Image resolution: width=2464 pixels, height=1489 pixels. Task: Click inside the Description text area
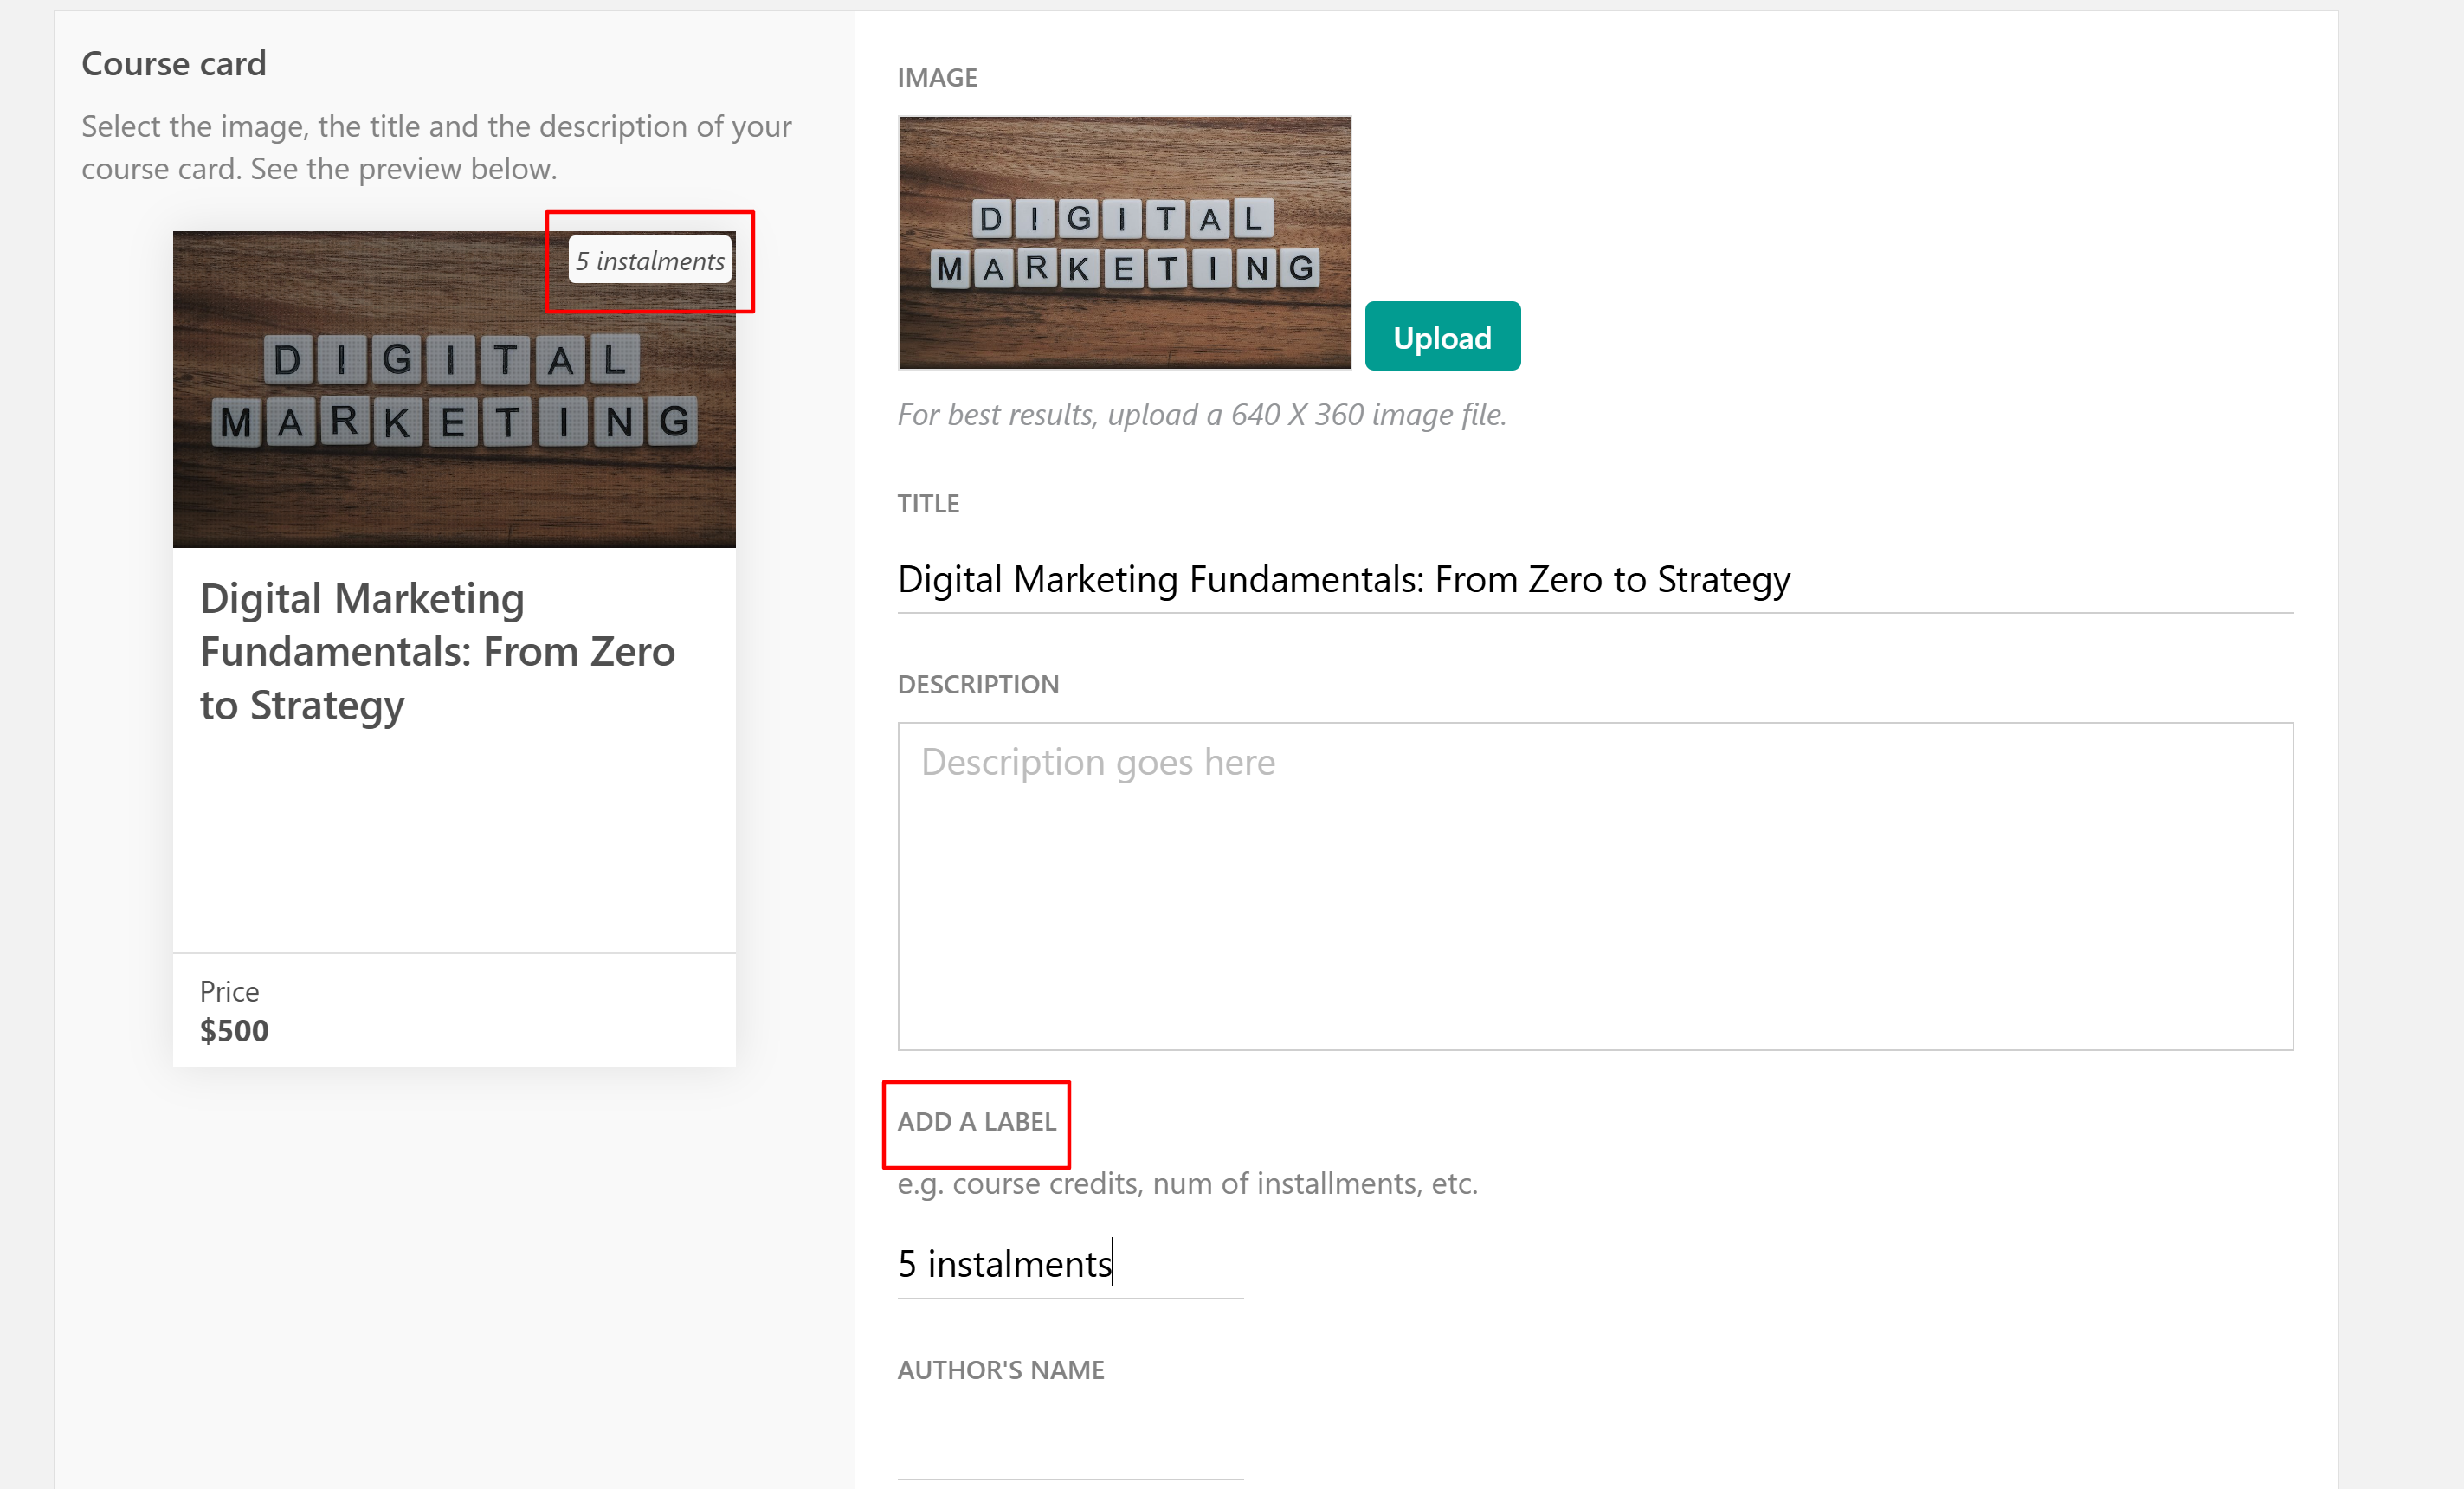point(1594,885)
